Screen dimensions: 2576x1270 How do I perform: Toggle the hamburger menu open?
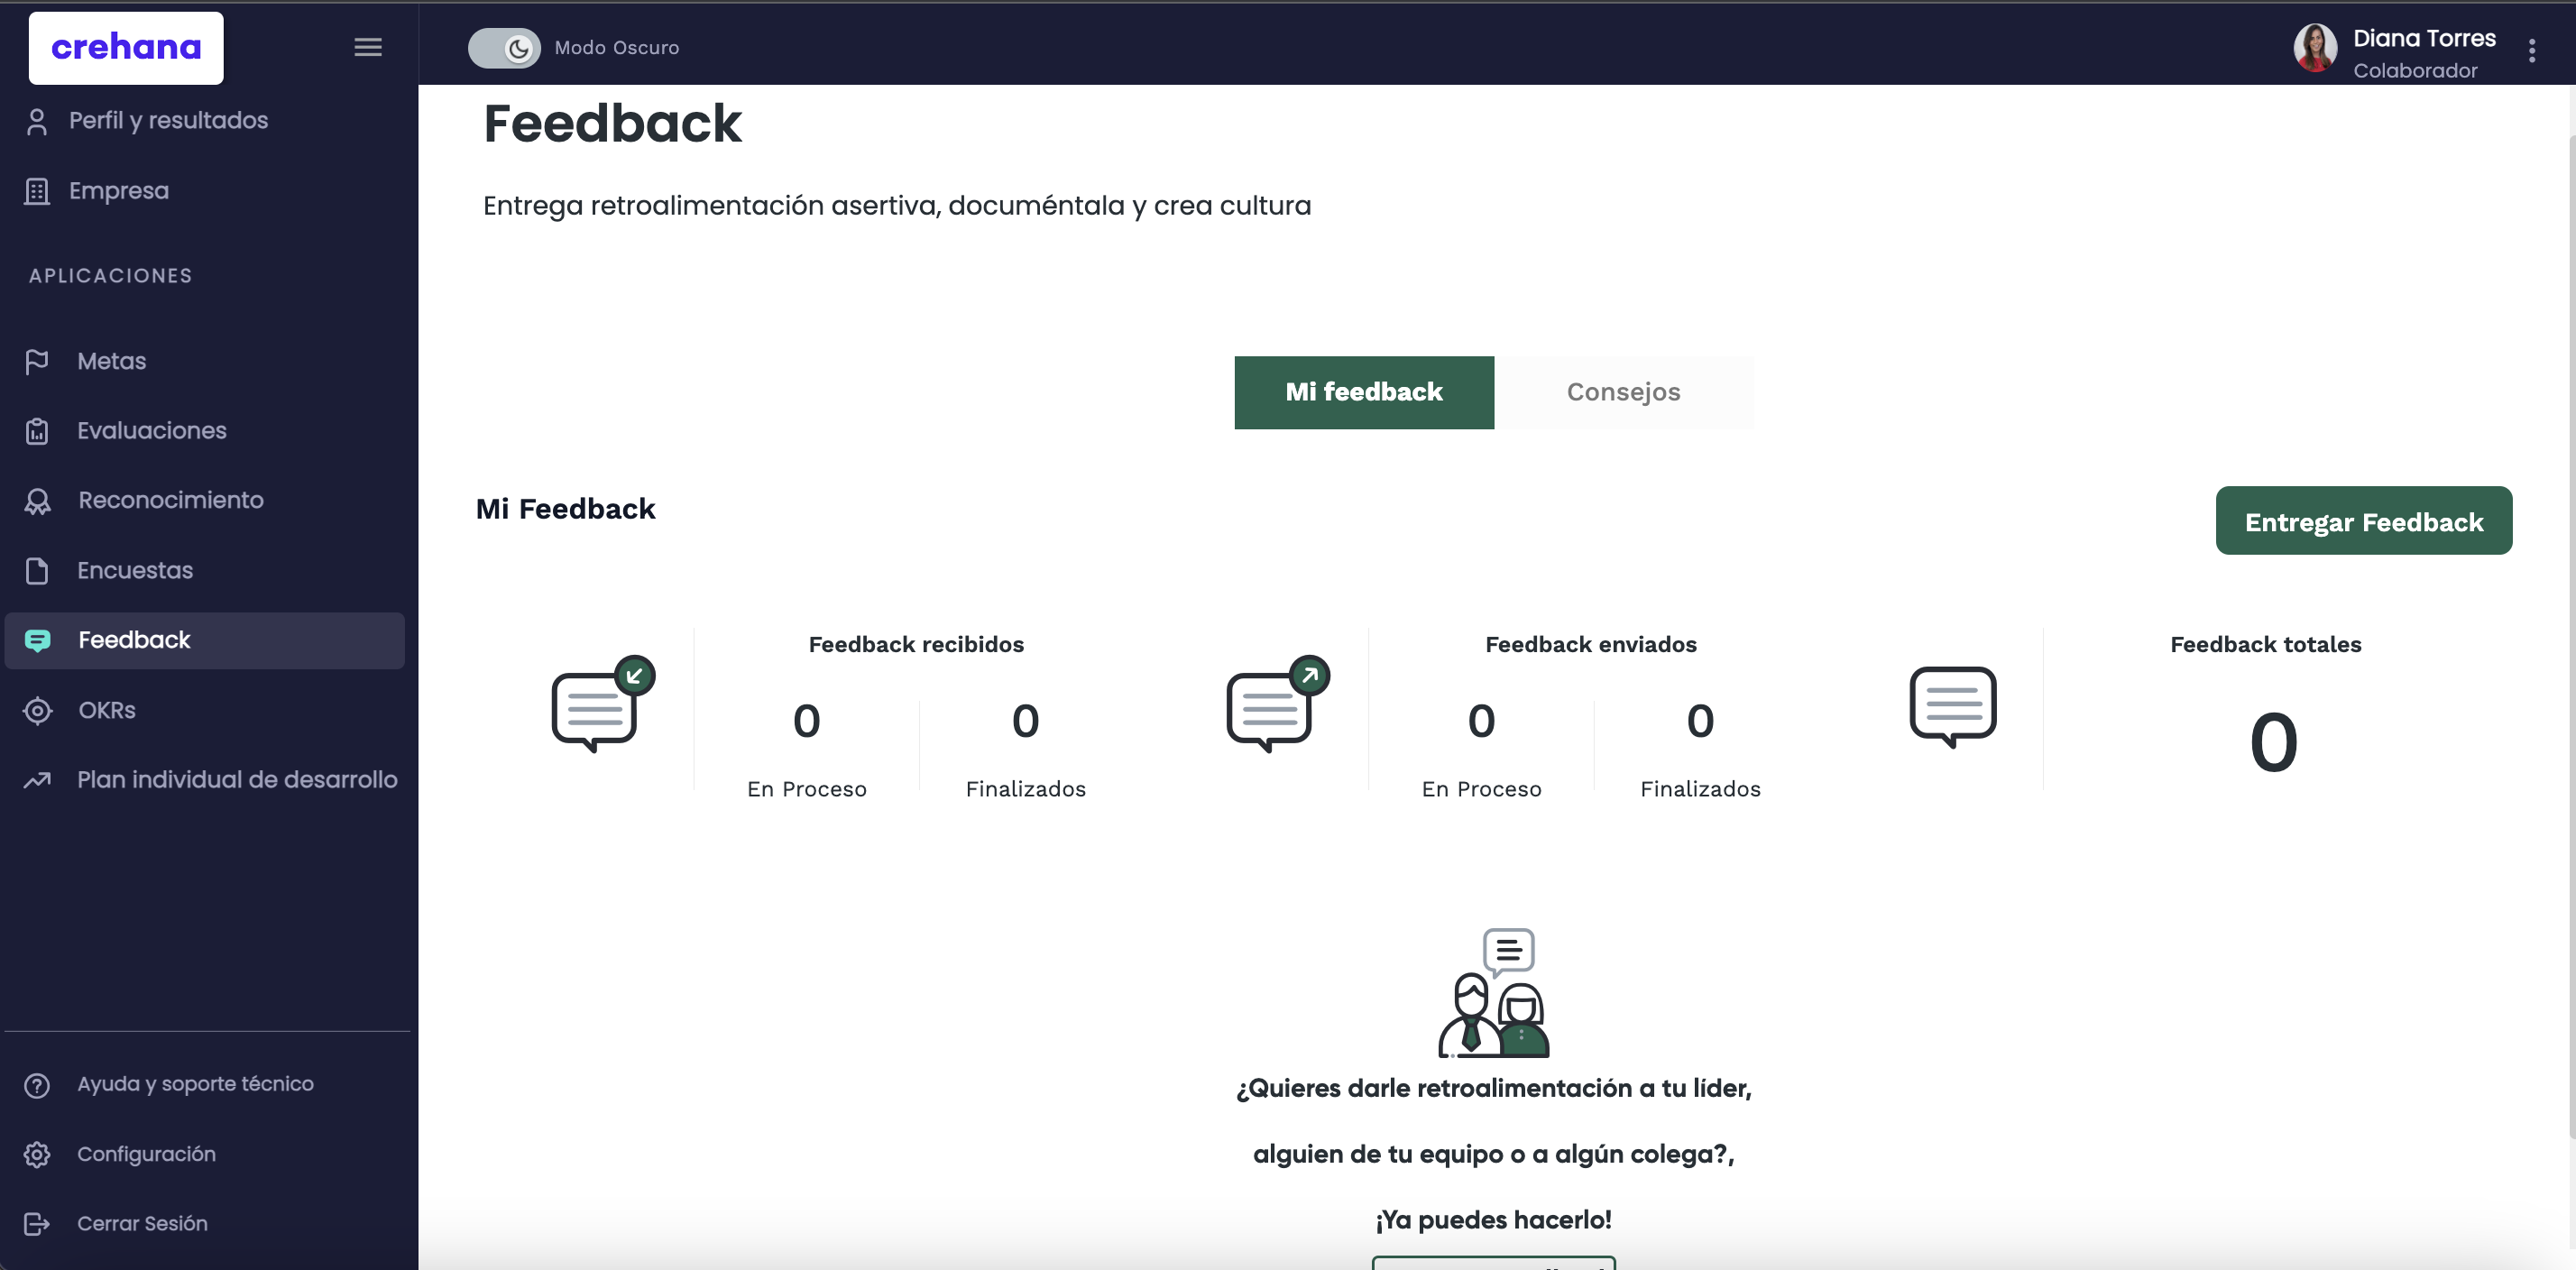click(366, 46)
